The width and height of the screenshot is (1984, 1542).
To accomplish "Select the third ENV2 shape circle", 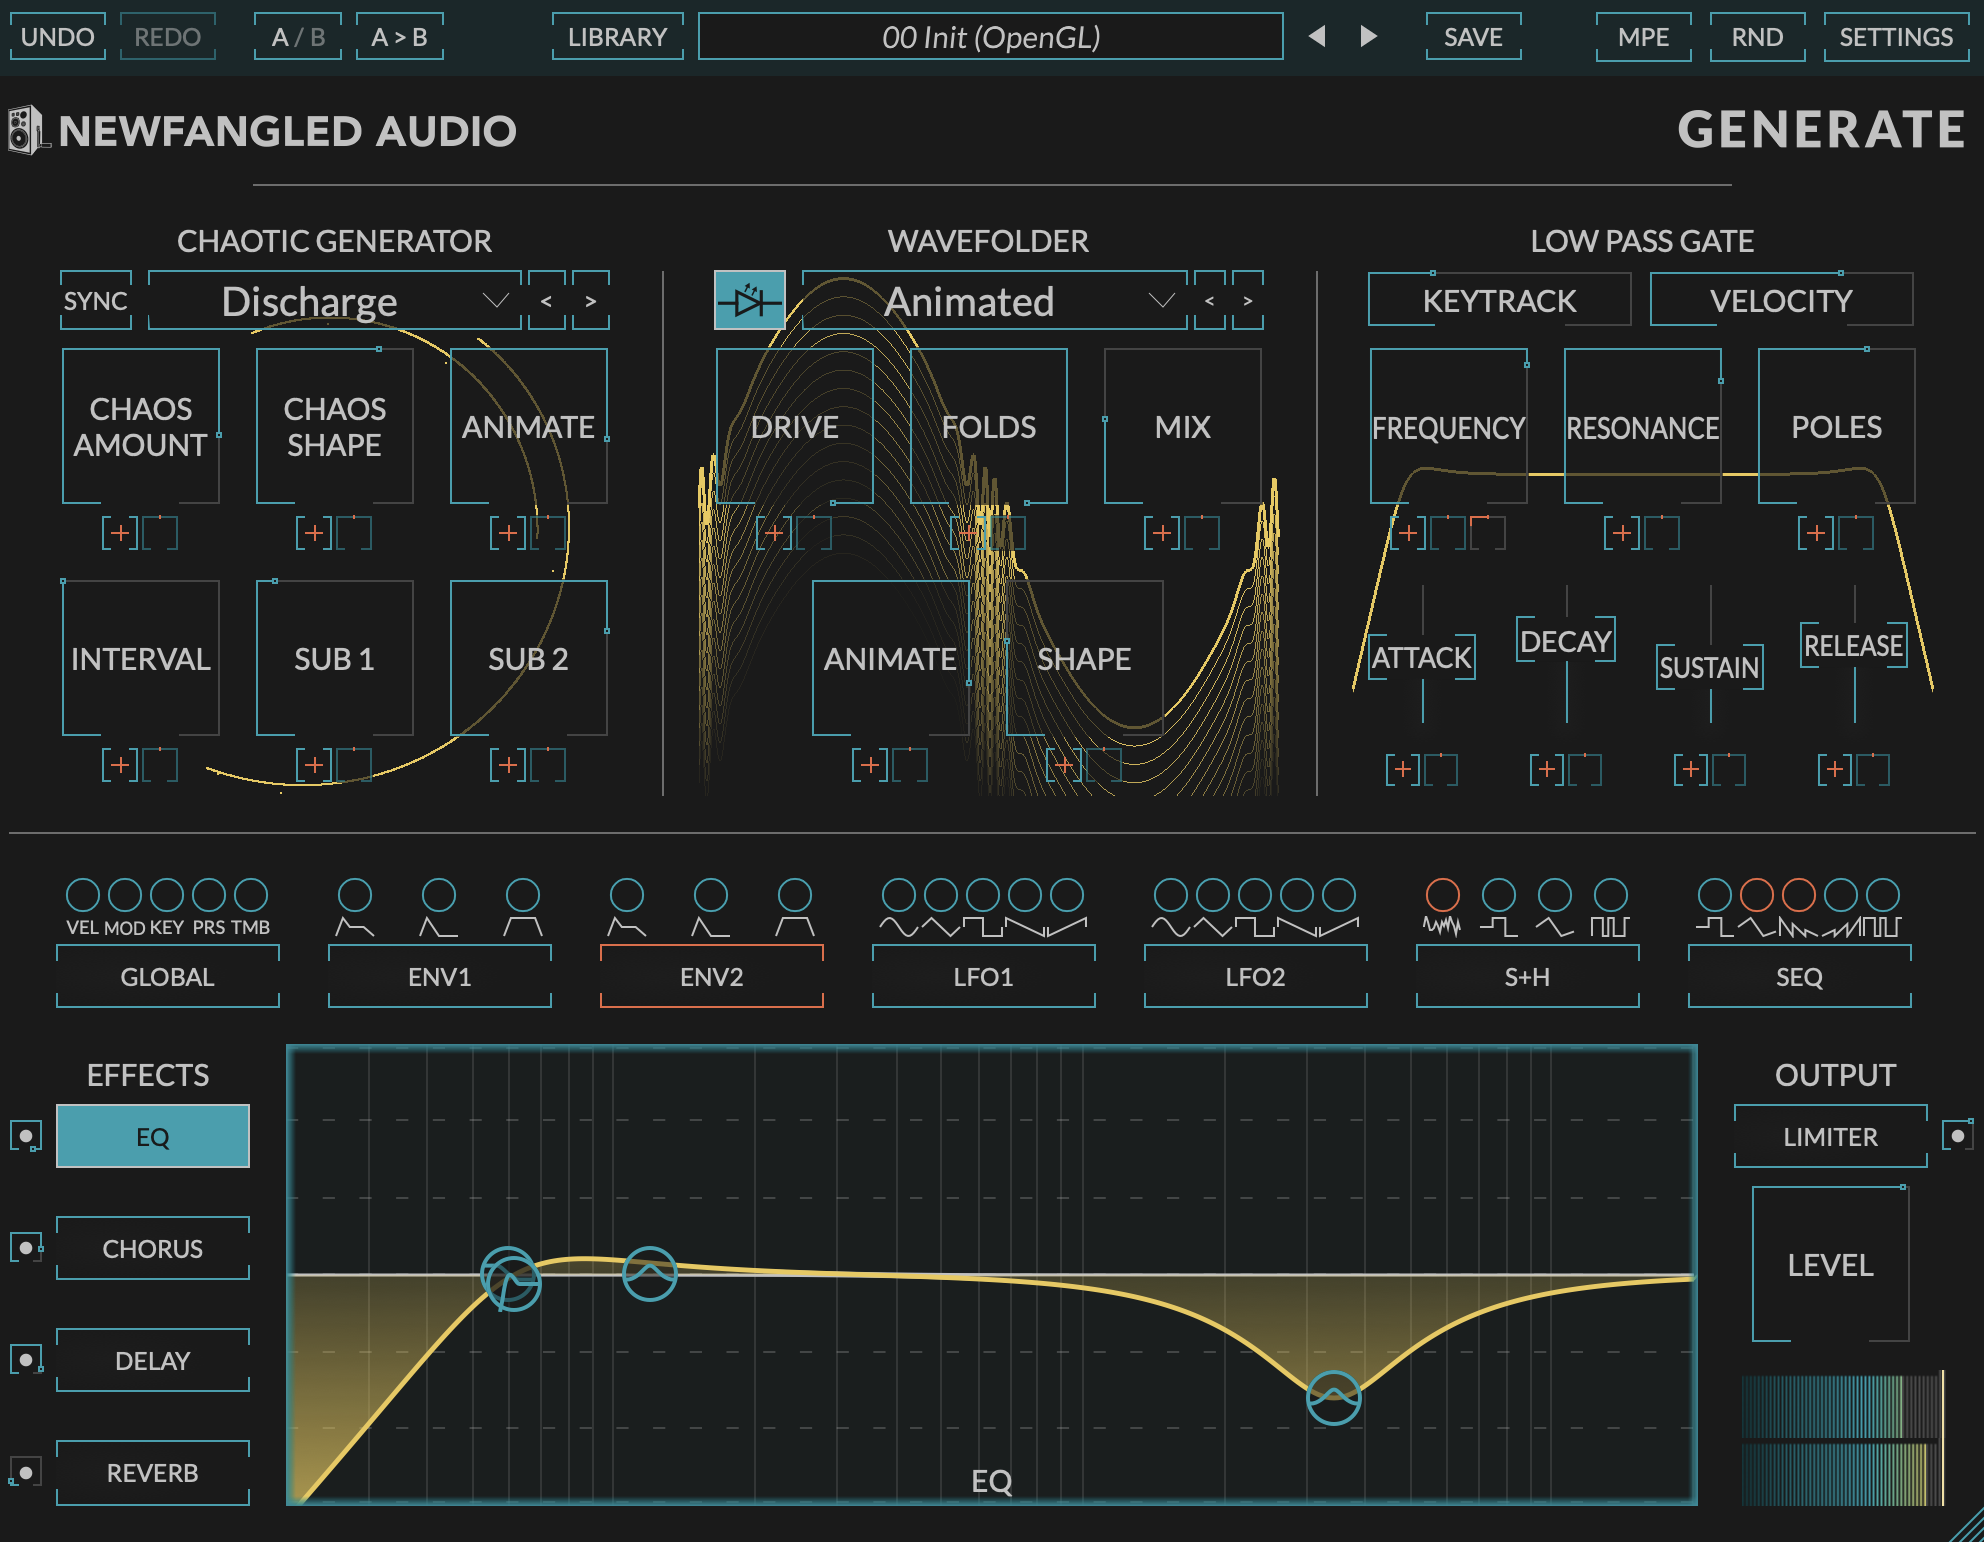I will 795,894.
